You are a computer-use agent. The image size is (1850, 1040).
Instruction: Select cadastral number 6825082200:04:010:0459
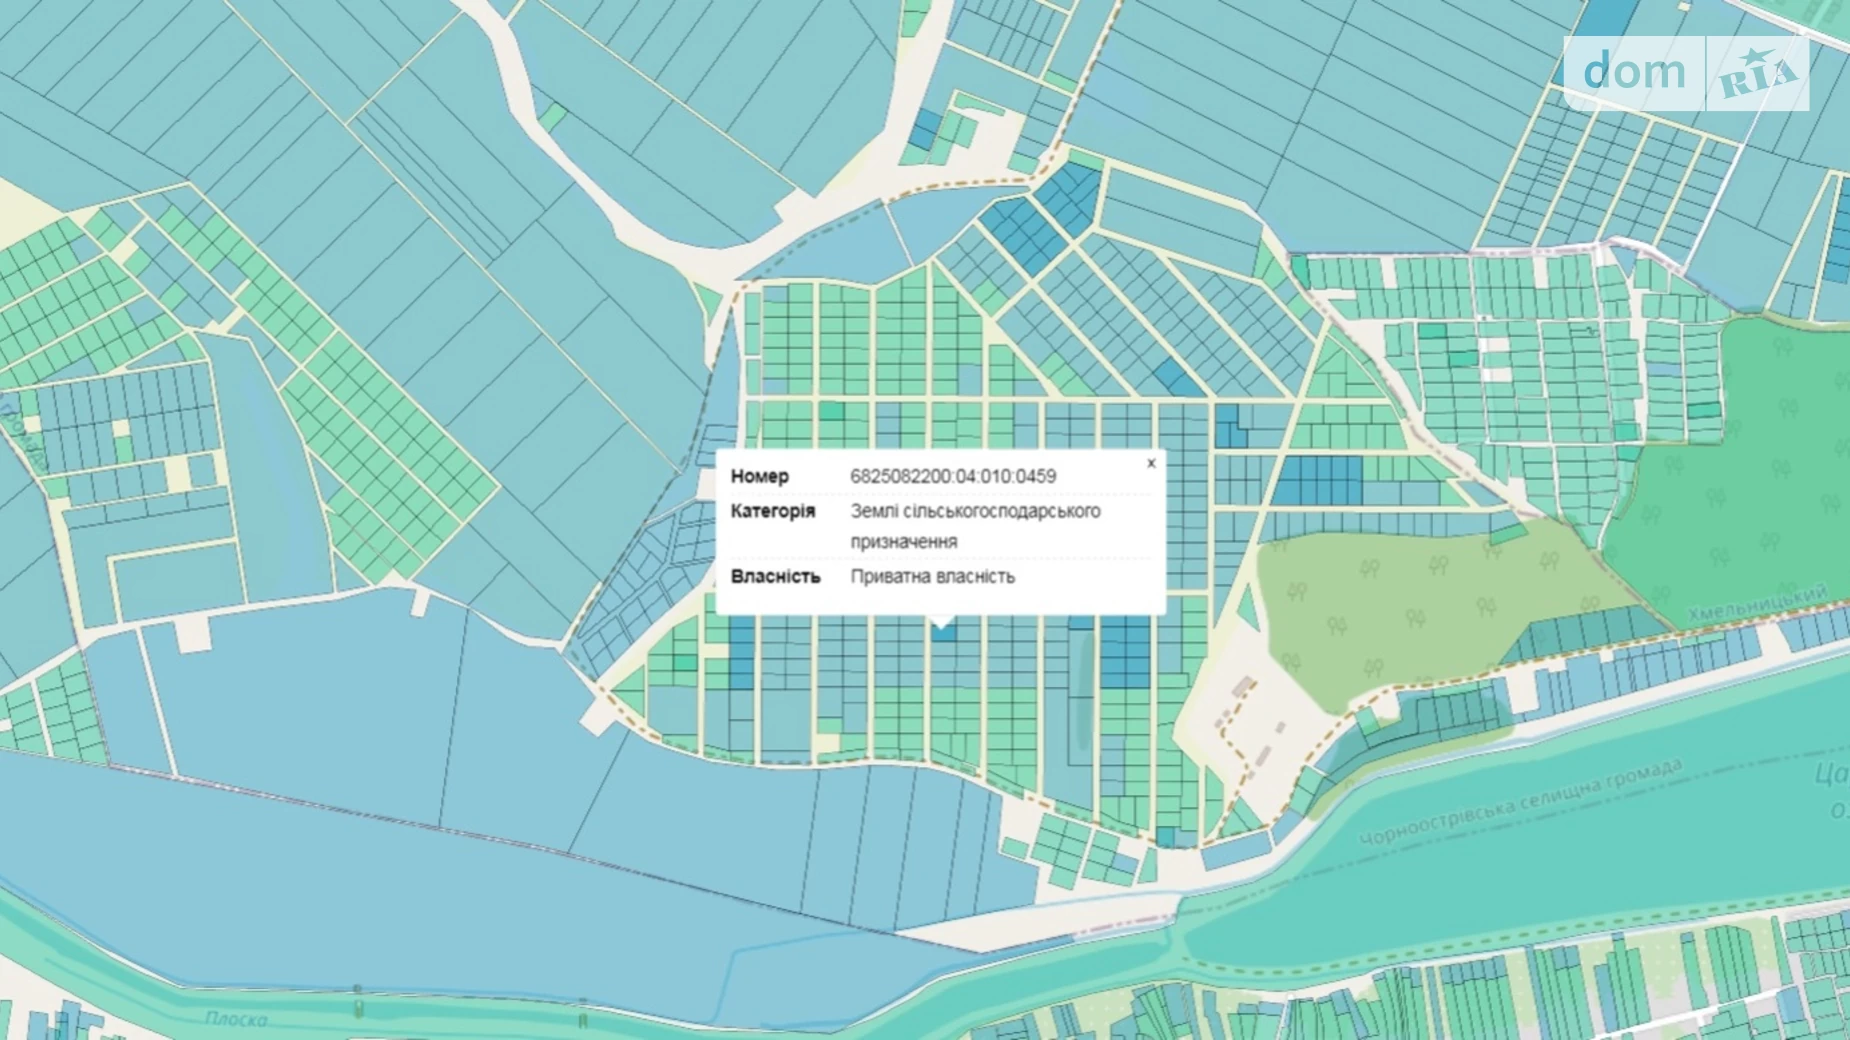[x=953, y=476]
